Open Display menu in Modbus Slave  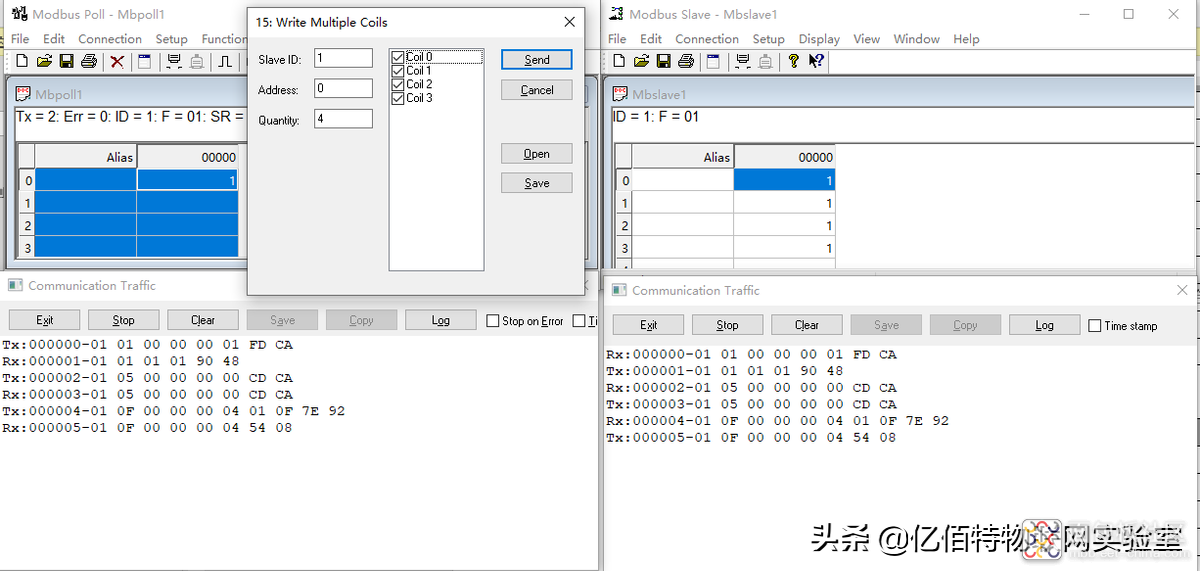click(x=819, y=39)
